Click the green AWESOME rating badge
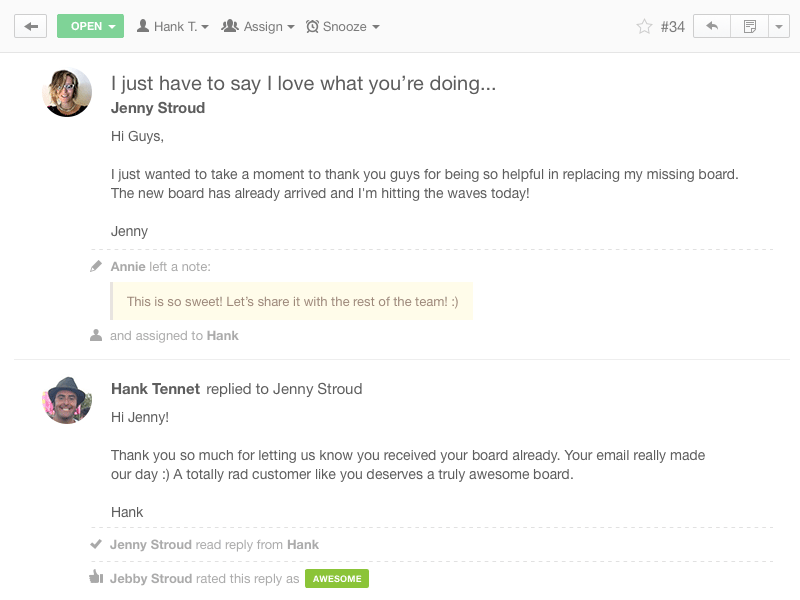Image resolution: width=800 pixels, height=600 pixels. [337, 579]
